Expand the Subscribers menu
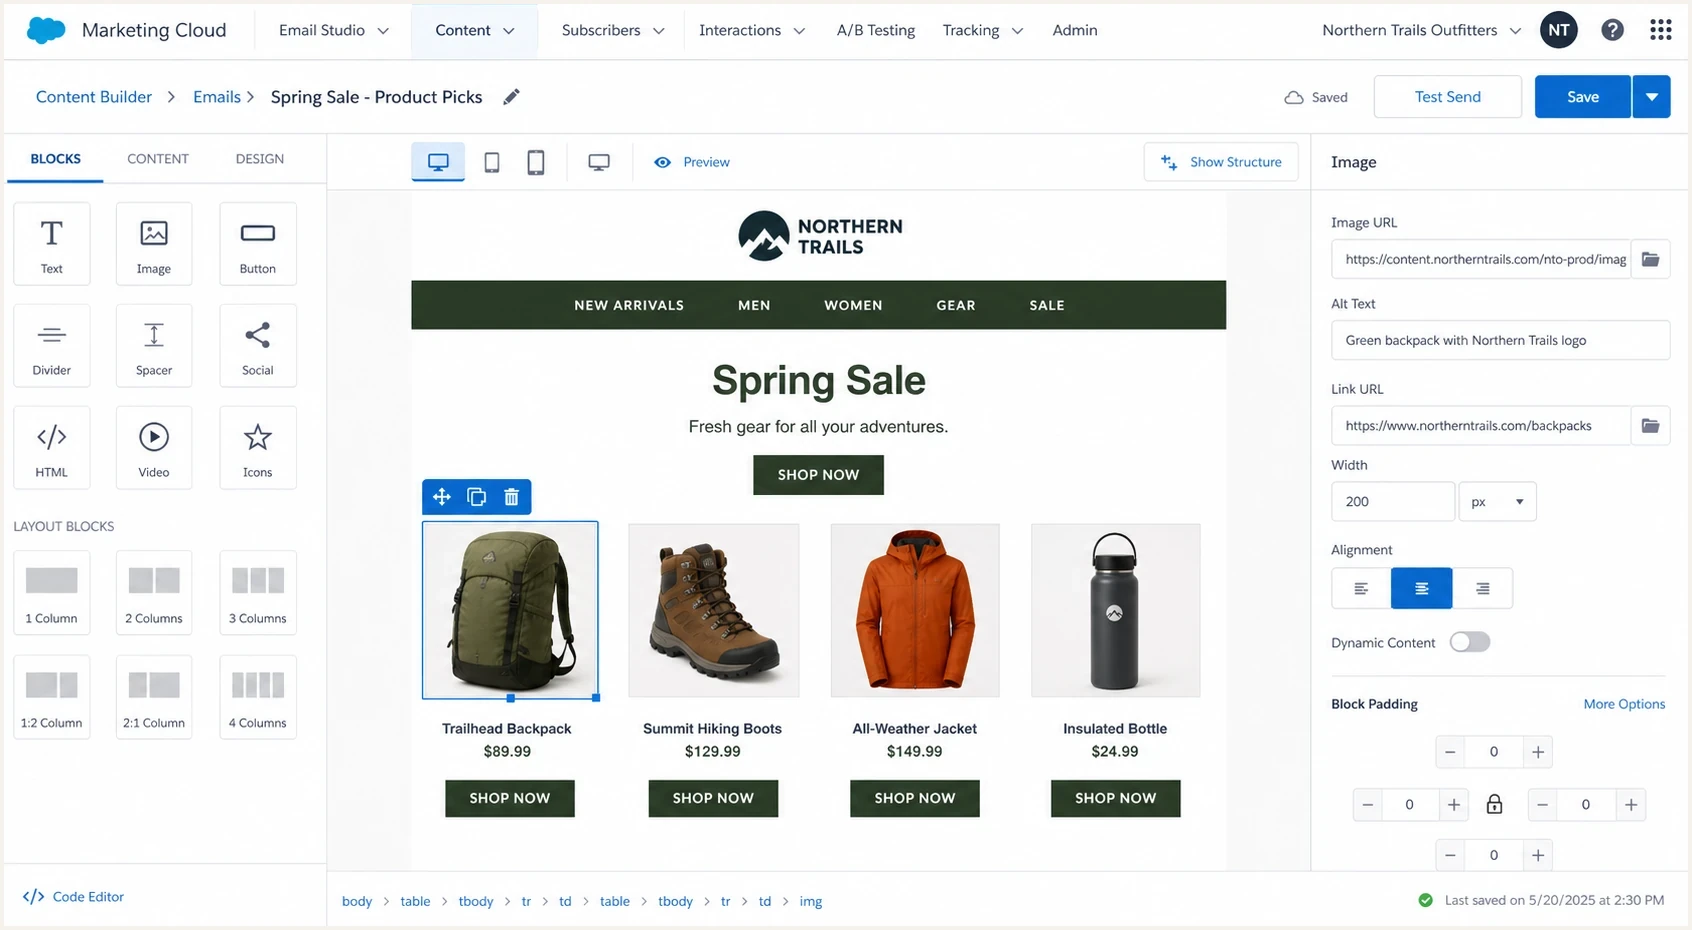Screen dimensions: 1692x930 pos(613,30)
